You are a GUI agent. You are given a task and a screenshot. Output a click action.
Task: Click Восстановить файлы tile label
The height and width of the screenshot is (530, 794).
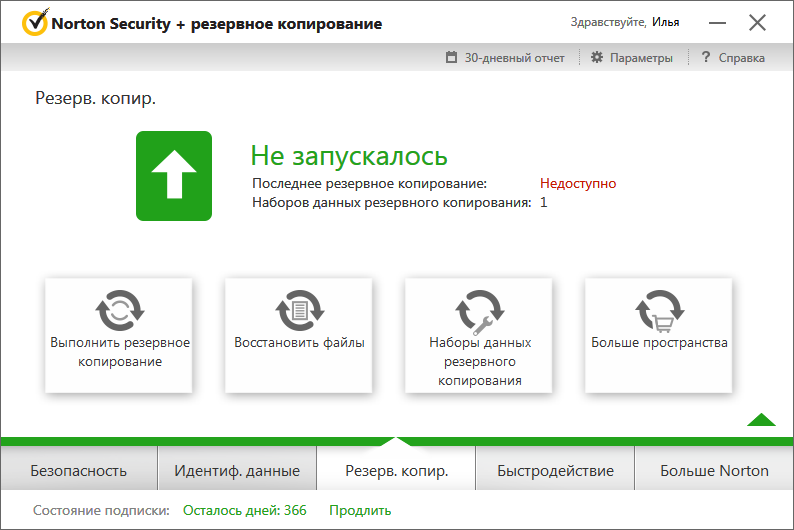click(299, 343)
